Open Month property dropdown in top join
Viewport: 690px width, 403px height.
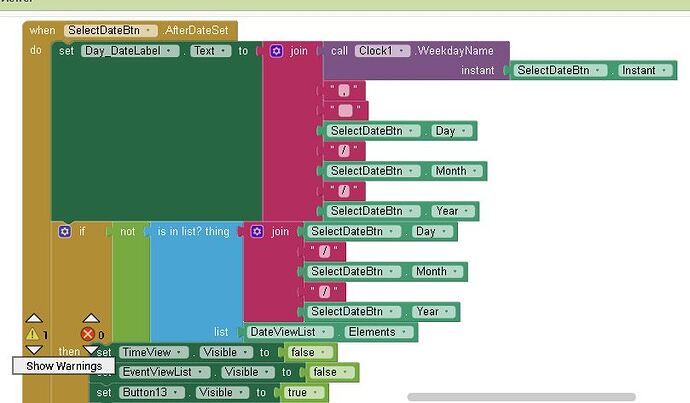click(x=457, y=171)
